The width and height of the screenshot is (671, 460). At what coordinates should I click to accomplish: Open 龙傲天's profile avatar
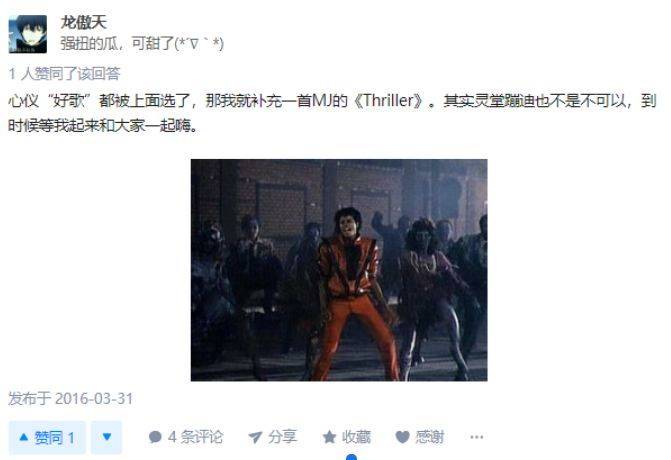(28, 34)
